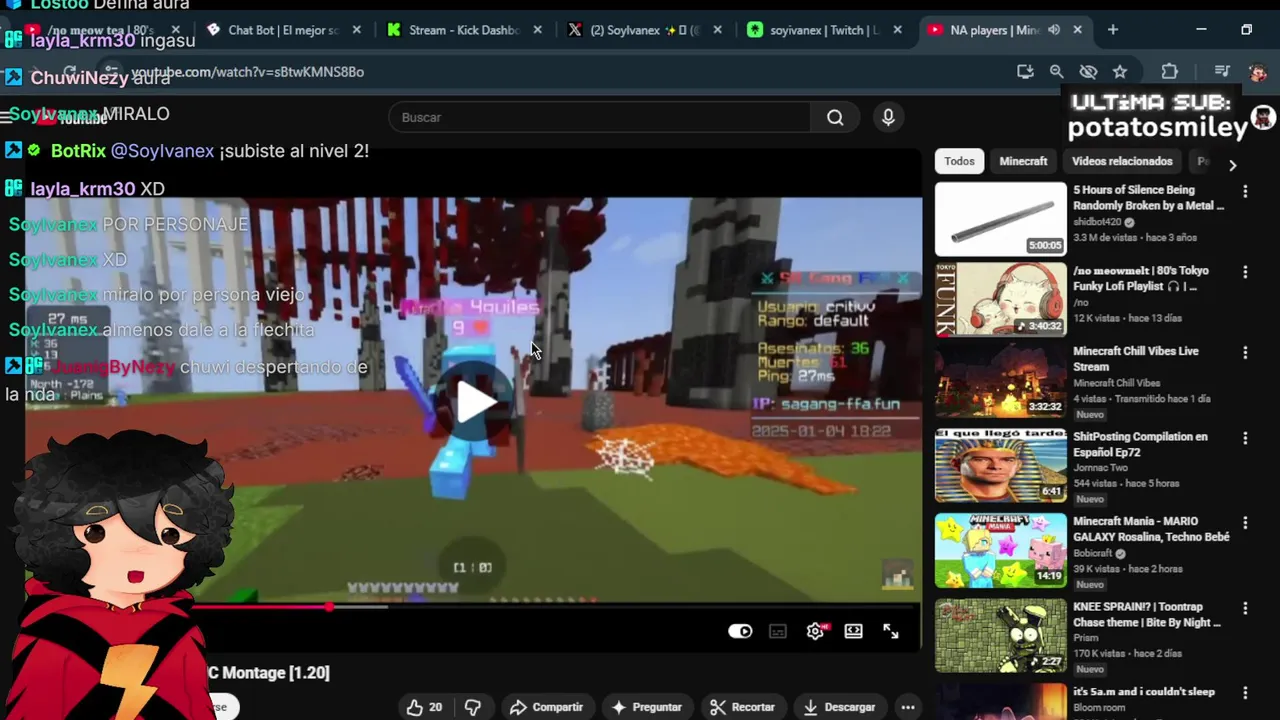
Task: Click the zoom magnifier icon in address bar
Action: coord(1056,72)
